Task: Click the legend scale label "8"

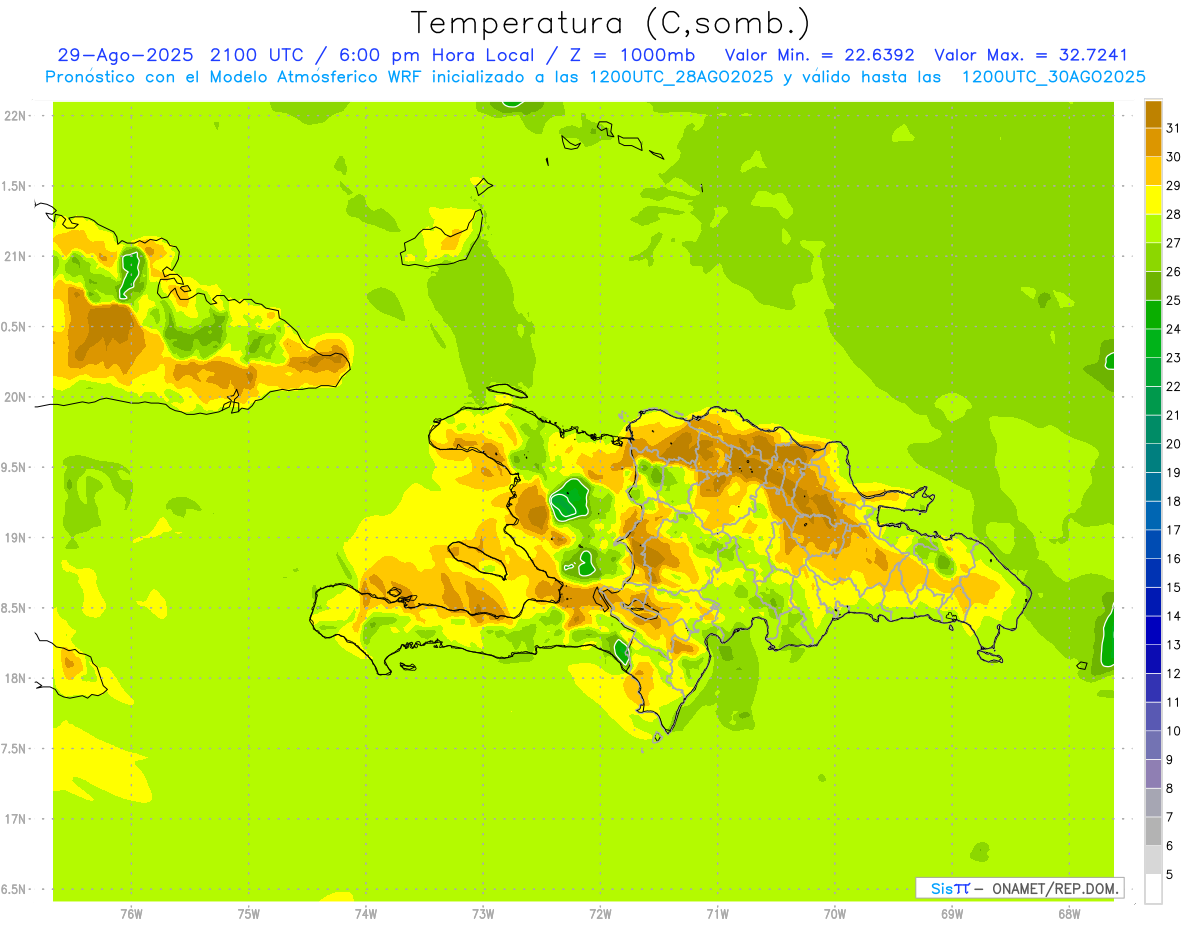Action: click(1169, 788)
